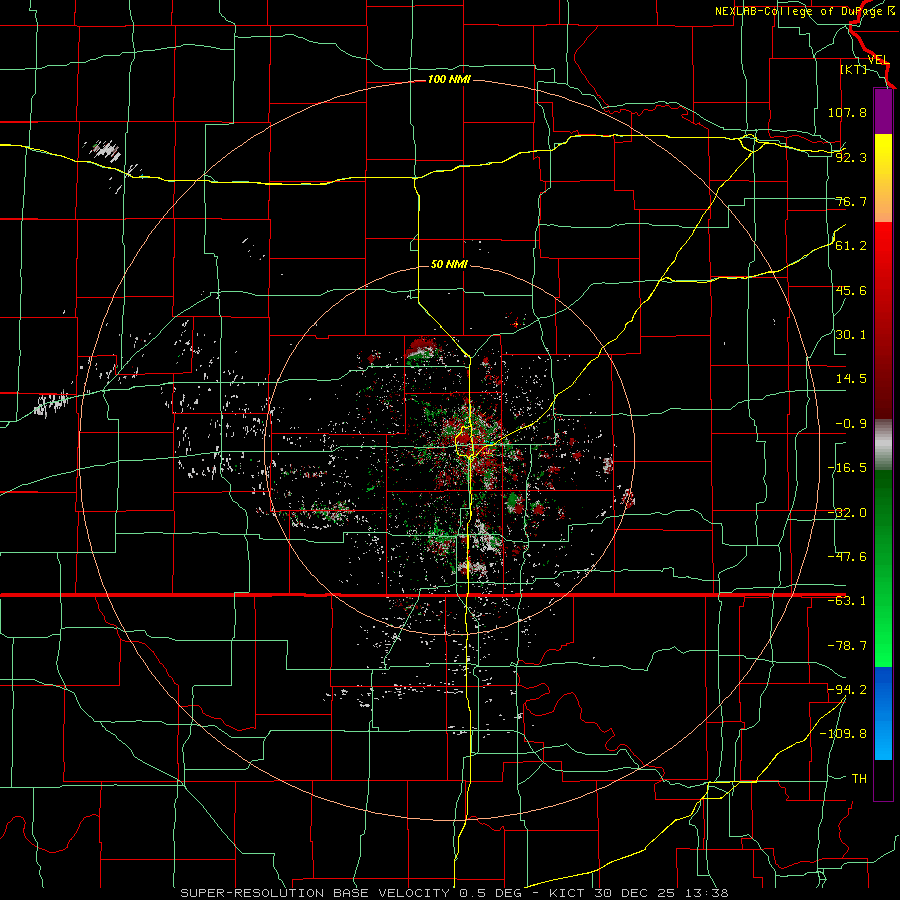Click the 100 NMI range ring label
This screenshot has width=900, height=900.
point(449,79)
